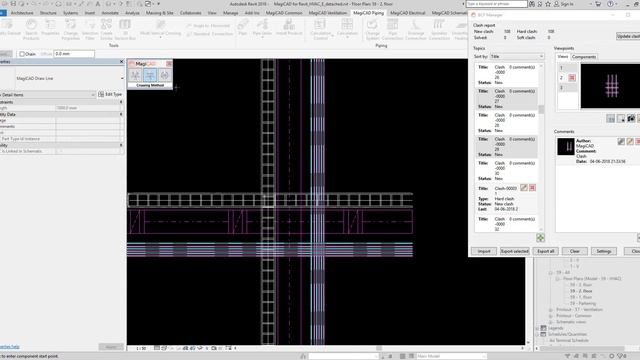Screen dimensions: 640x360
Task: Edit the Clash-0000 topic with pencil icon
Action: click(524, 188)
